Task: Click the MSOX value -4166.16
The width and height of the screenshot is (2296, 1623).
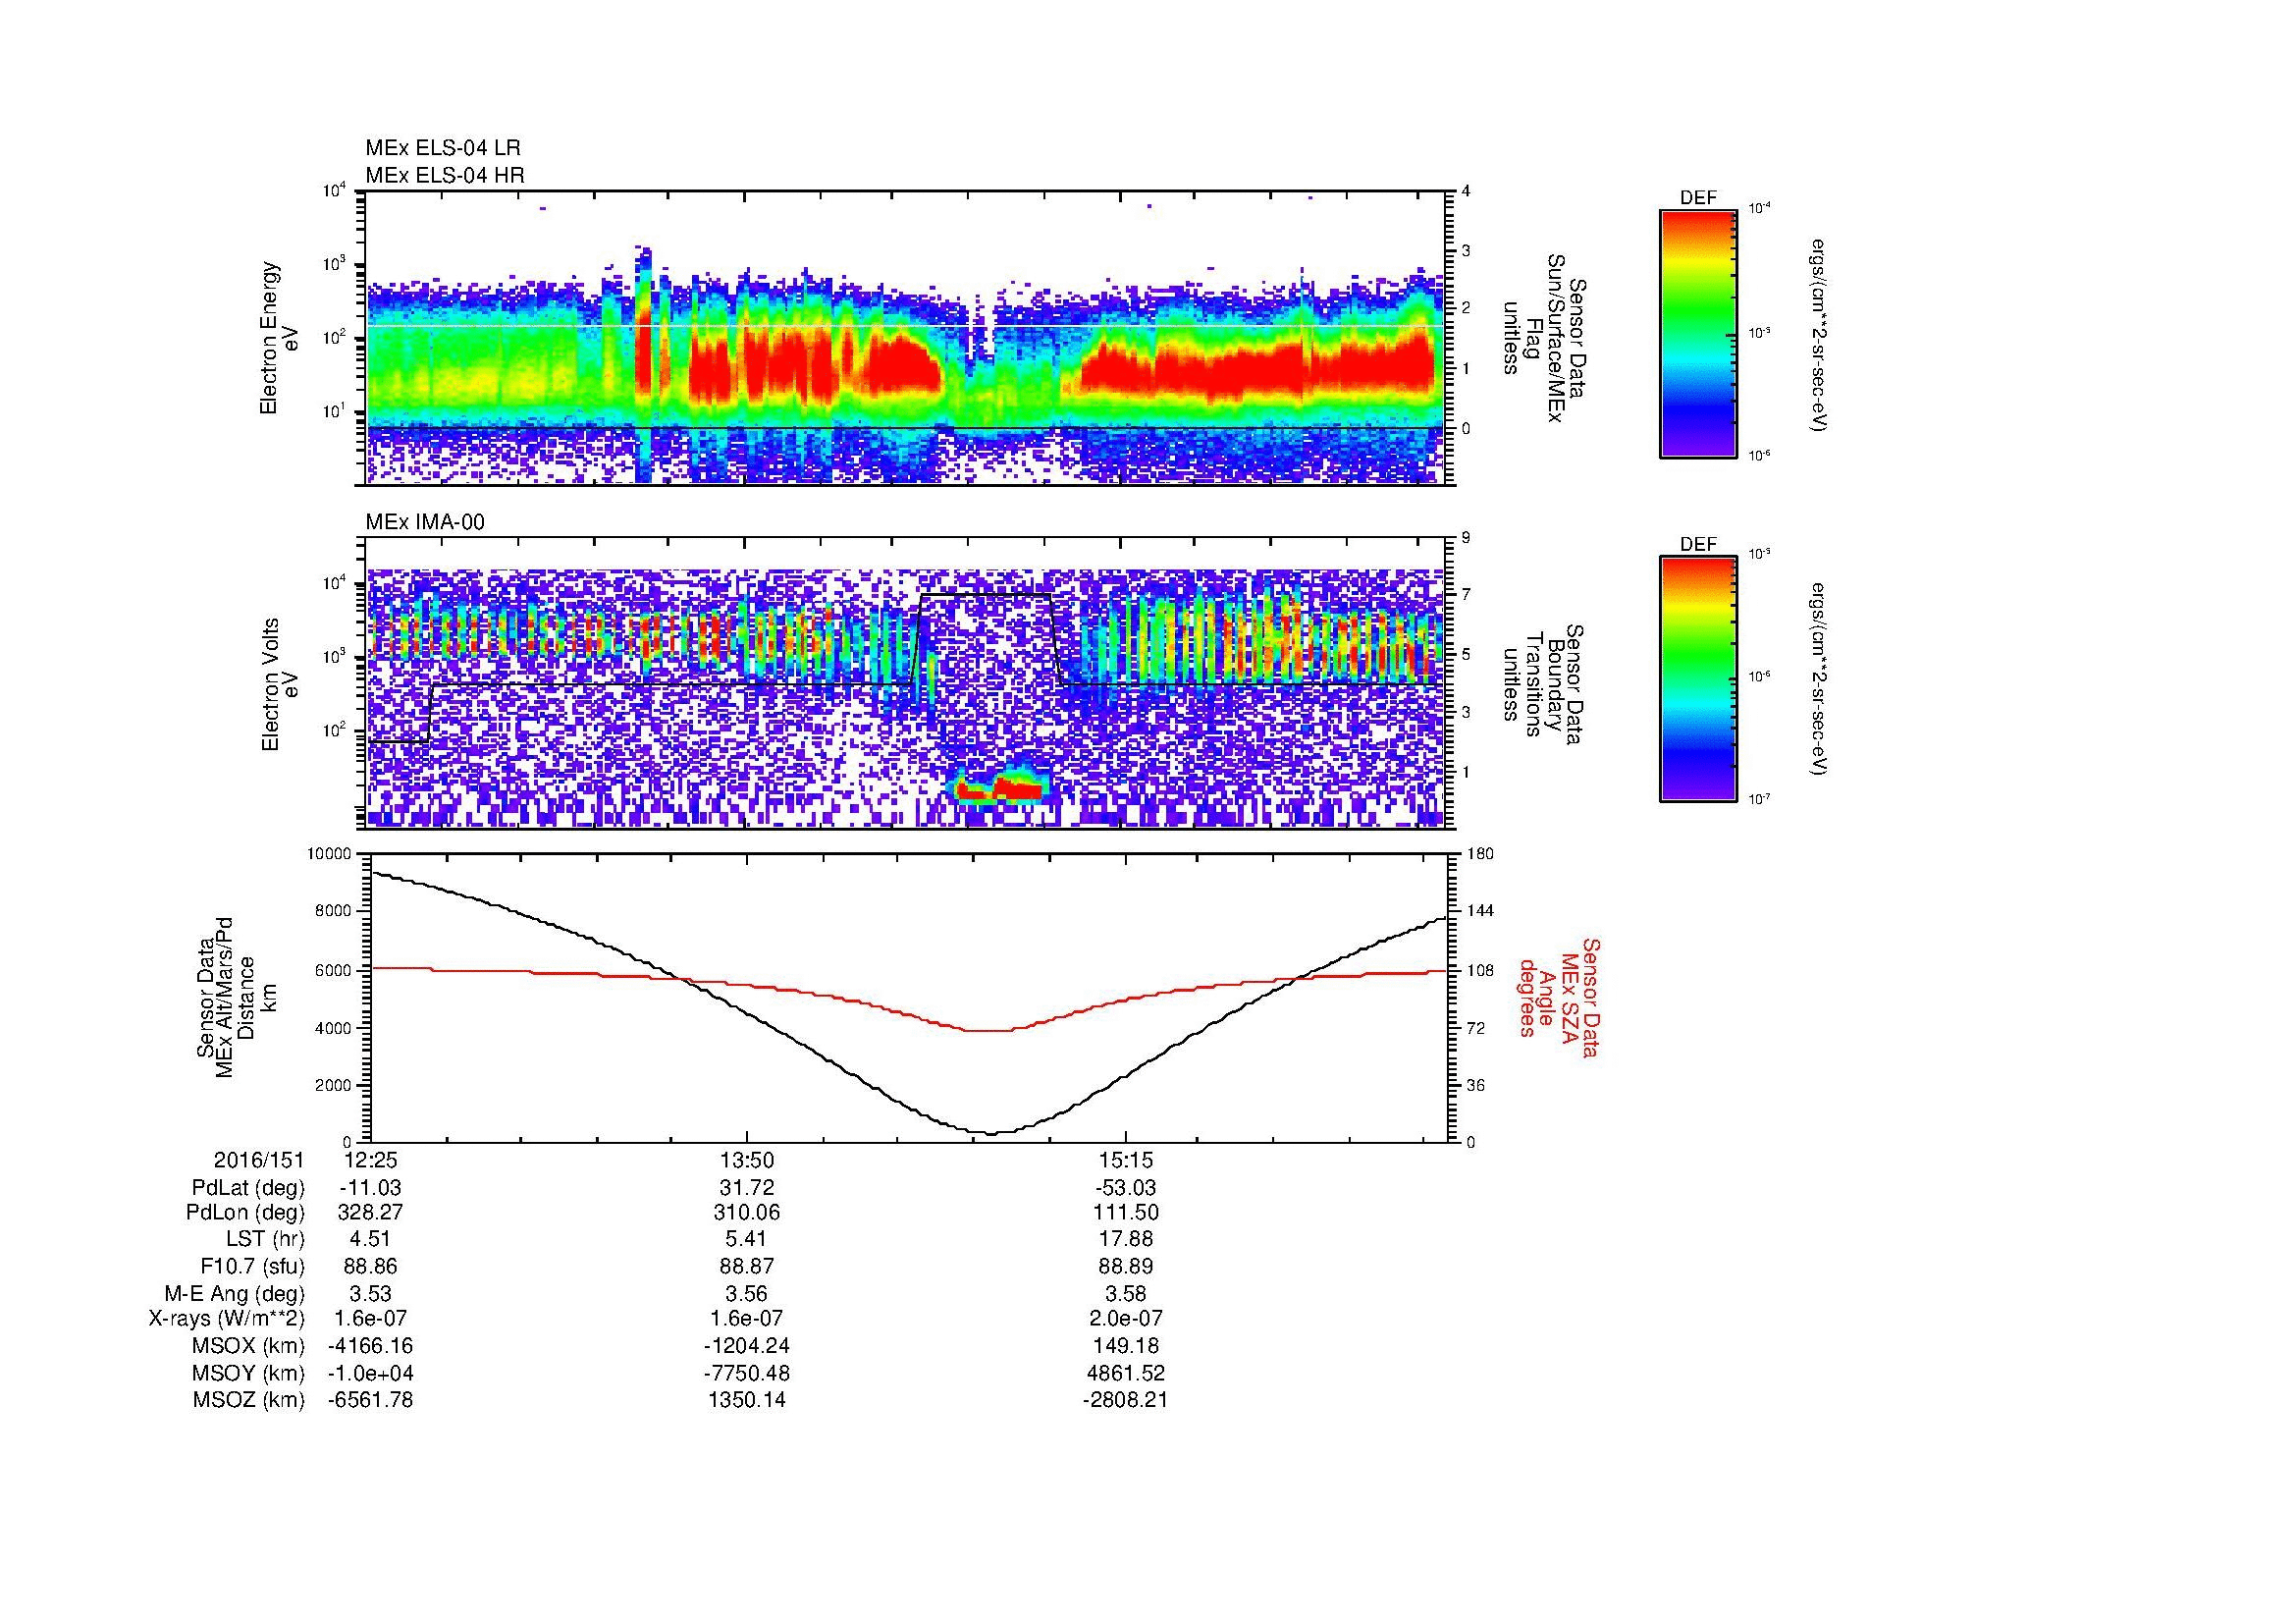Action: click(x=370, y=1346)
